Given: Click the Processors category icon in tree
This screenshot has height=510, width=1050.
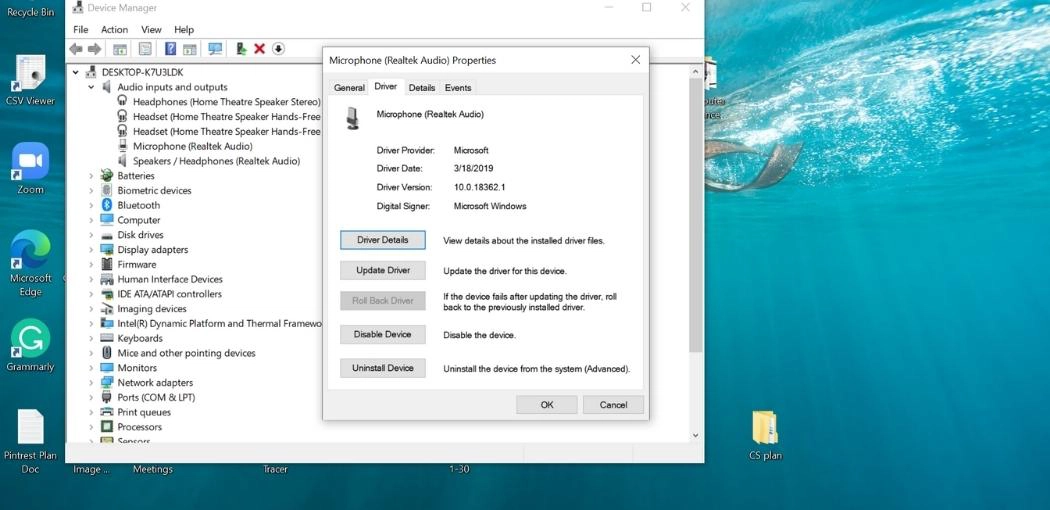Looking at the screenshot, I should point(106,426).
